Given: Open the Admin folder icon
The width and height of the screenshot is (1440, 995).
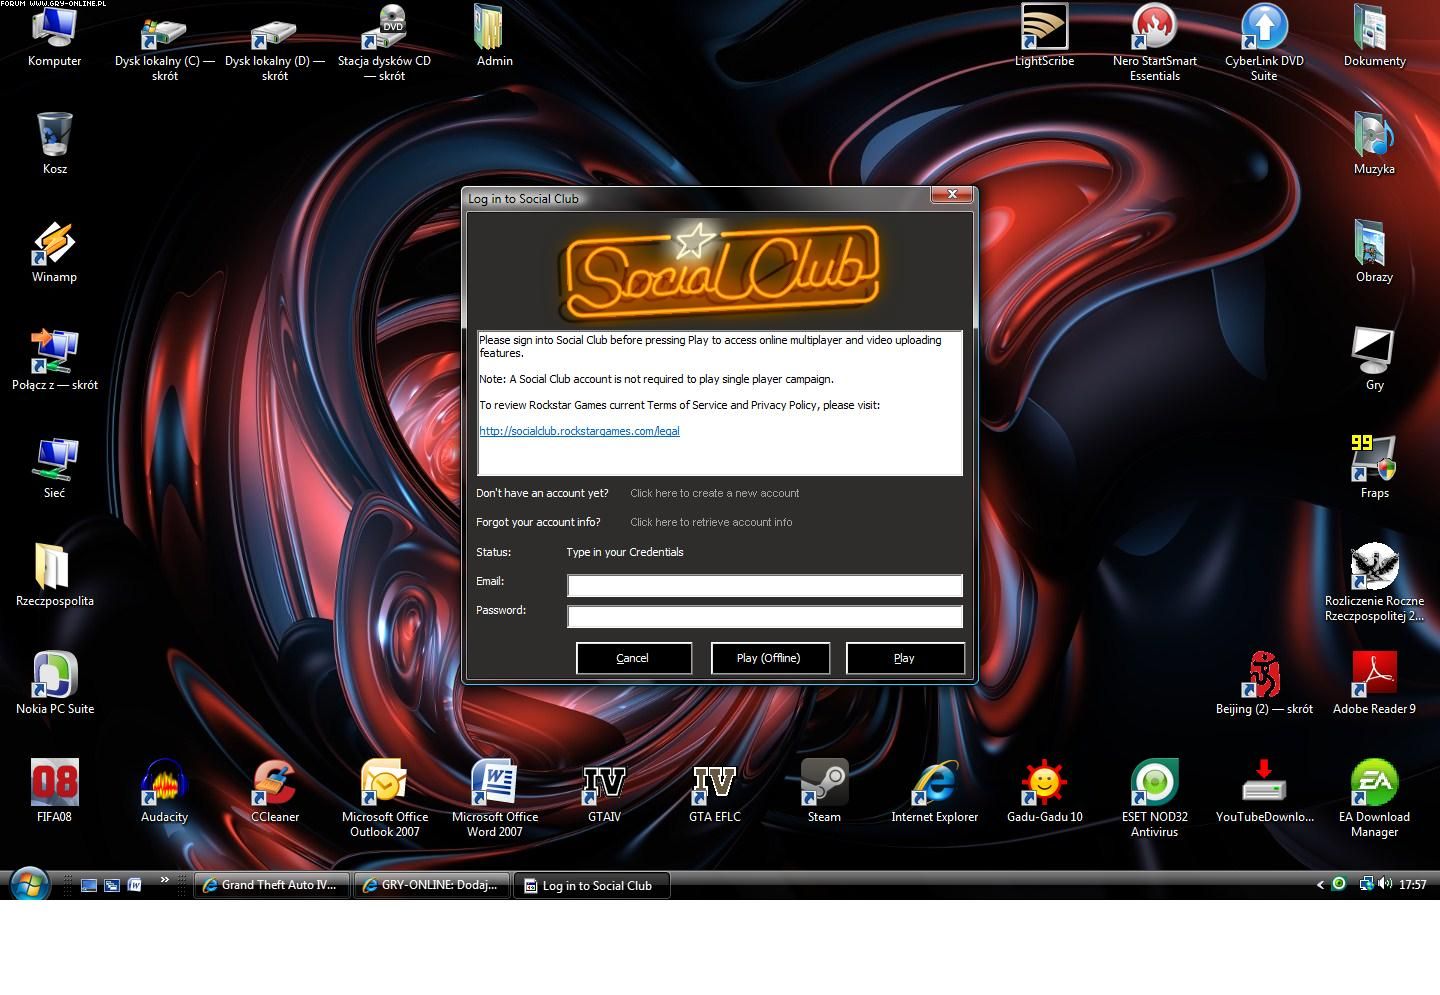Looking at the screenshot, I should pyautogui.click(x=494, y=35).
